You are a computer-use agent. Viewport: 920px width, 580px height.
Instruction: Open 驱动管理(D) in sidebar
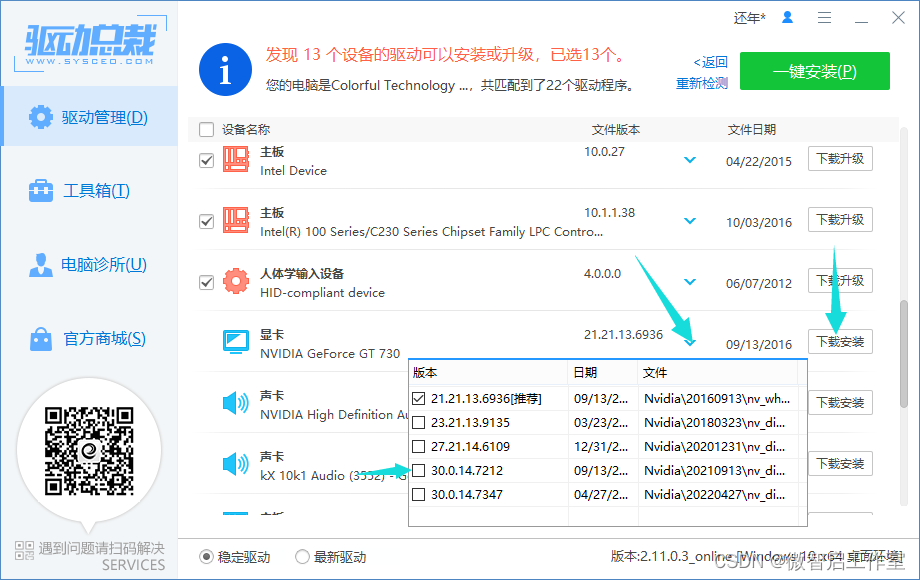tap(89, 117)
